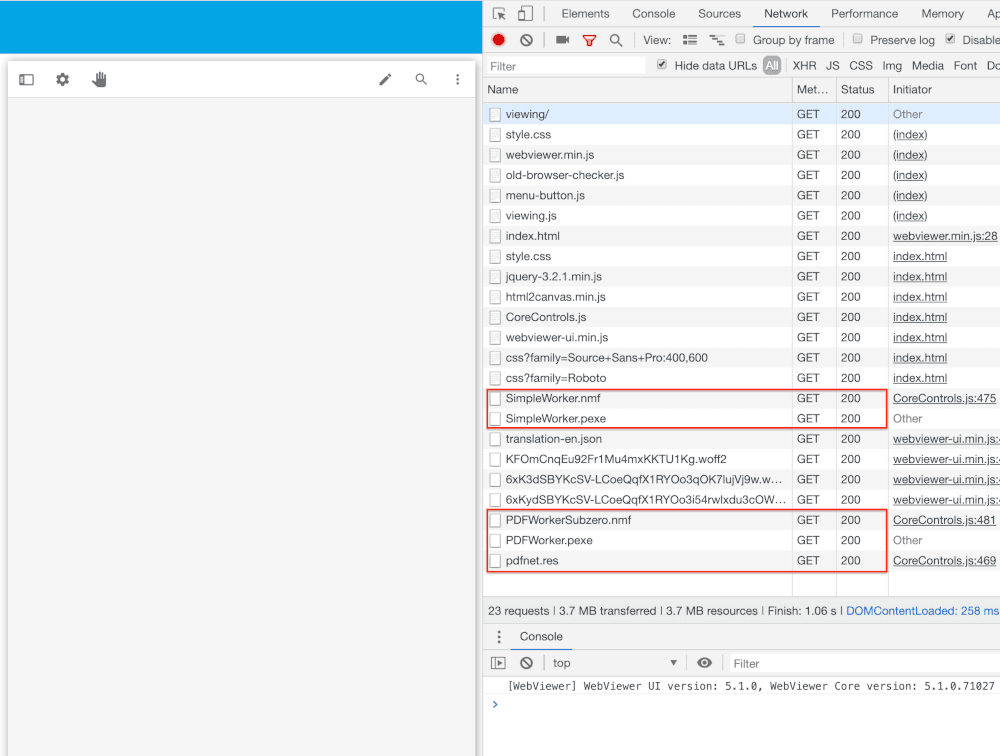This screenshot has width=1000, height=756.
Task: Stop recording network log red button
Action: 499,40
